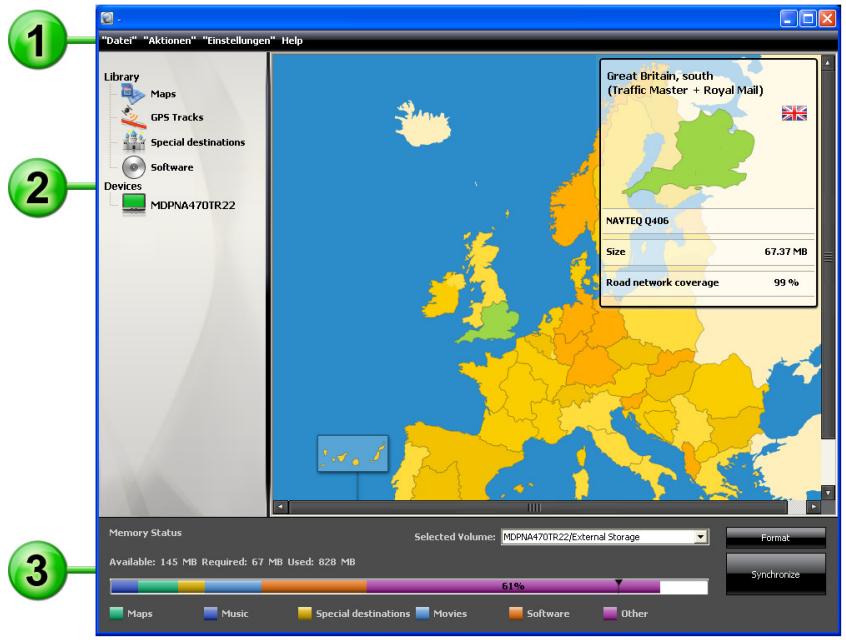This screenshot has height=640, width=846.
Task: Click the orange Software legend swatch
Action: 515,613
